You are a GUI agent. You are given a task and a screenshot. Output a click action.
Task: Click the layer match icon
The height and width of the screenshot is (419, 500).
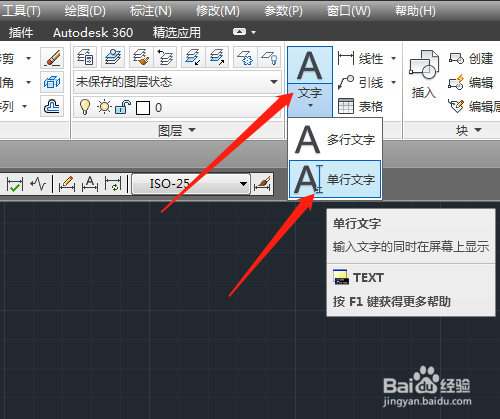(141, 57)
